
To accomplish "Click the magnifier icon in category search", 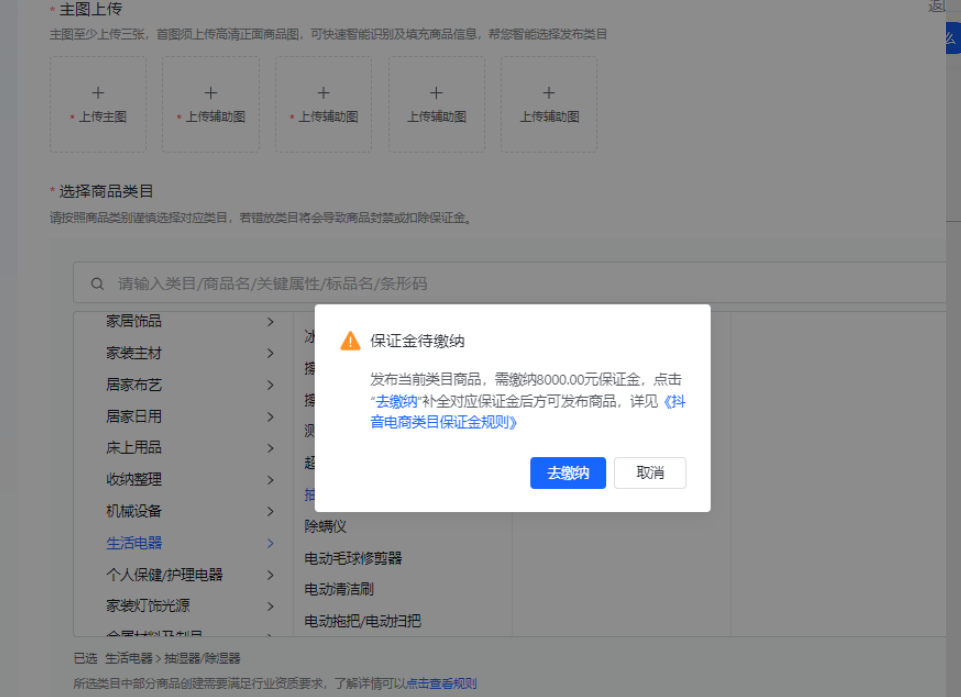I will pyautogui.click(x=95, y=283).
